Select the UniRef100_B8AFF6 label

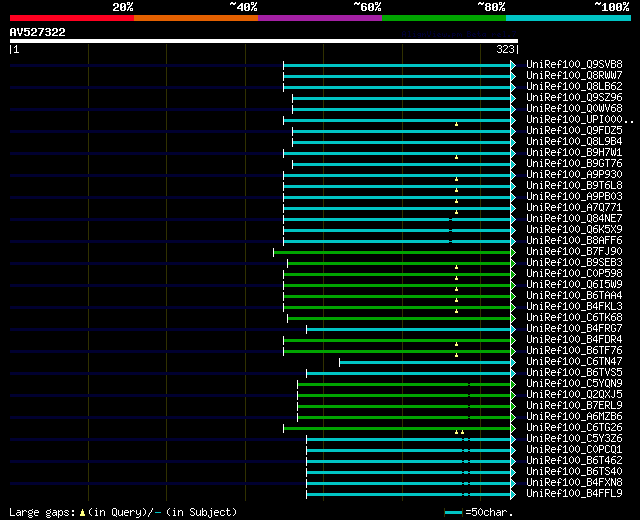pos(574,241)
